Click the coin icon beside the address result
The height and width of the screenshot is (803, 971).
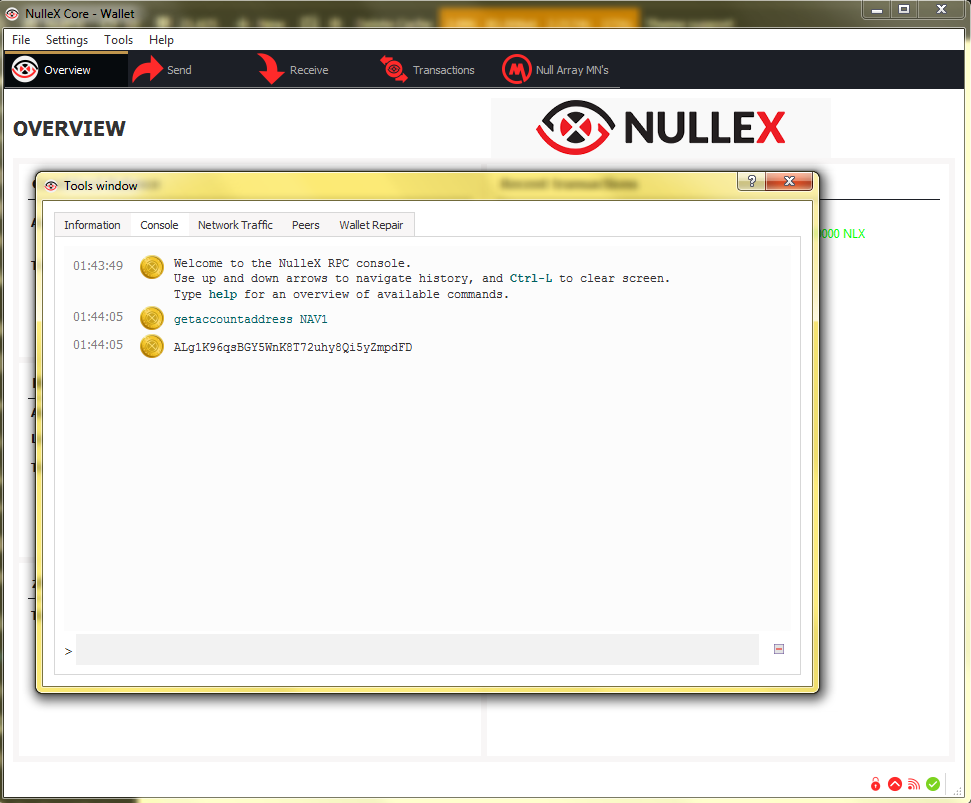pos(152,346)
